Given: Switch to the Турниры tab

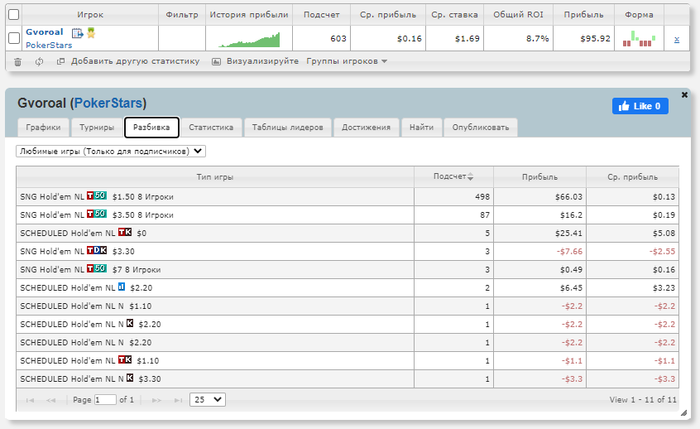Looking at the screenshot, I should pyautogui.click(x=96, y=127).
